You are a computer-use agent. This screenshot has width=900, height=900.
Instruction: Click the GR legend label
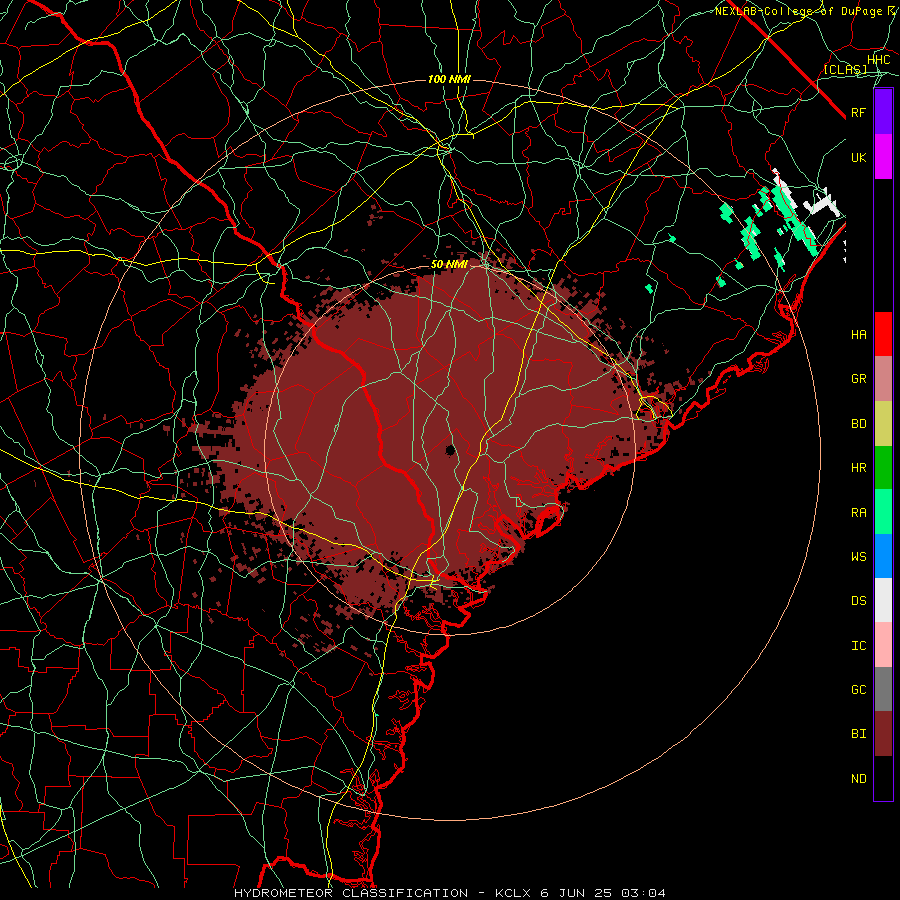[x=858, y=379]
